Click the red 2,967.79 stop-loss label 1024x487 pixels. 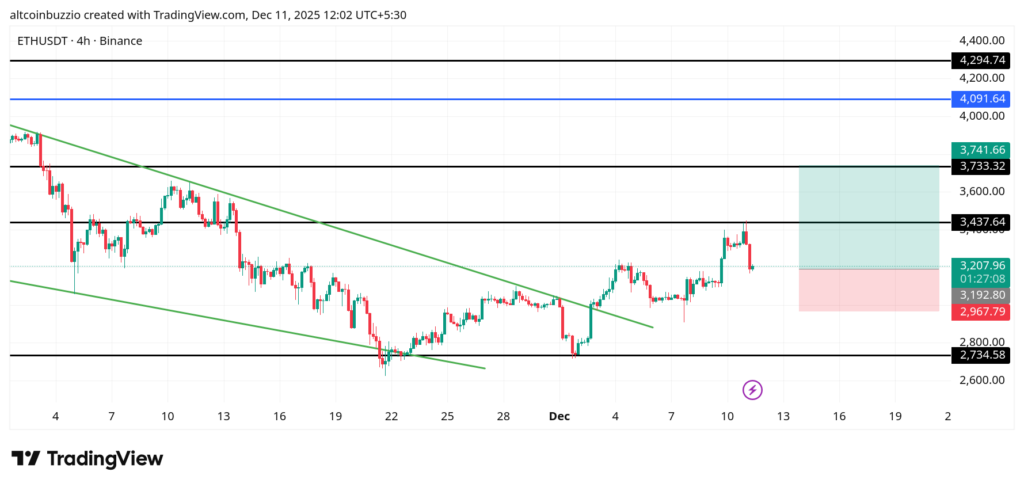[x=980, y=312]
